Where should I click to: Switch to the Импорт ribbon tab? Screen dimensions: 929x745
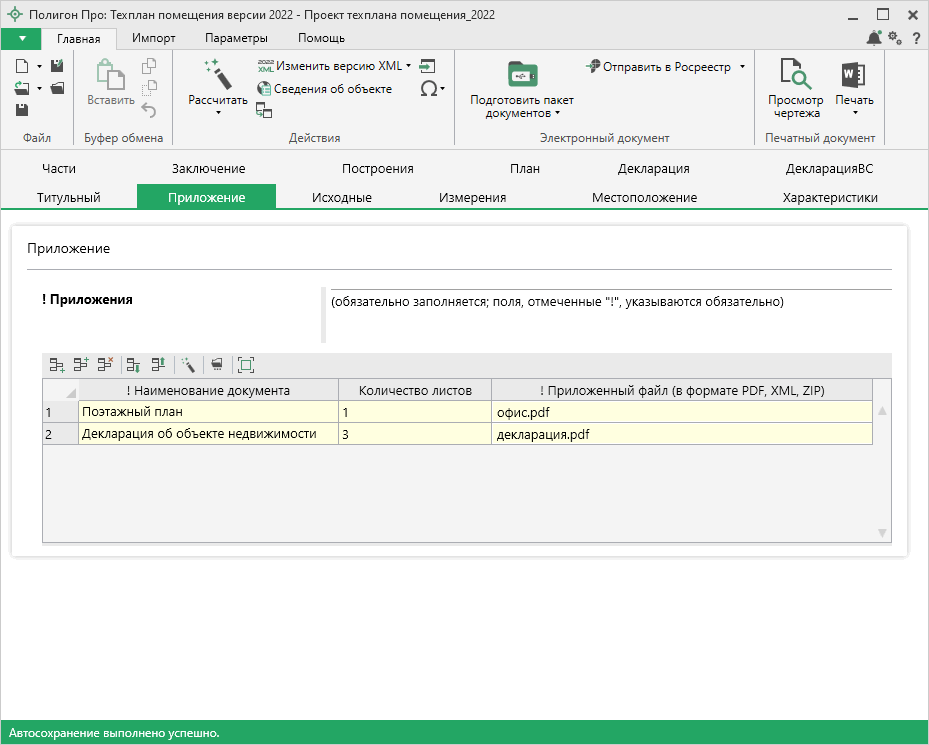153,38
